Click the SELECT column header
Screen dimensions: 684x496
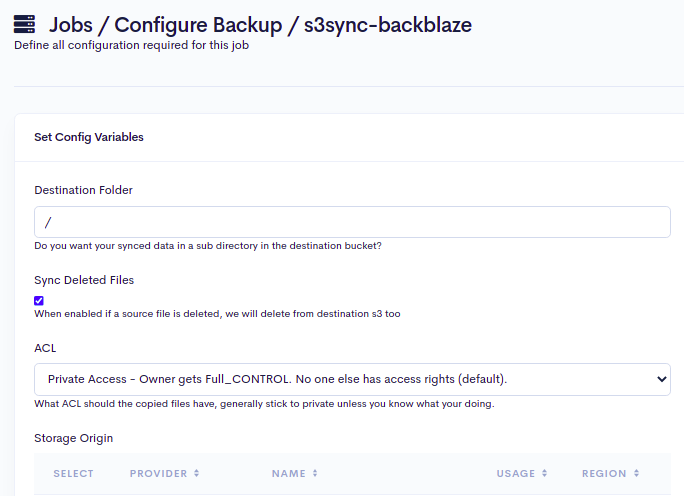[73, 474]
